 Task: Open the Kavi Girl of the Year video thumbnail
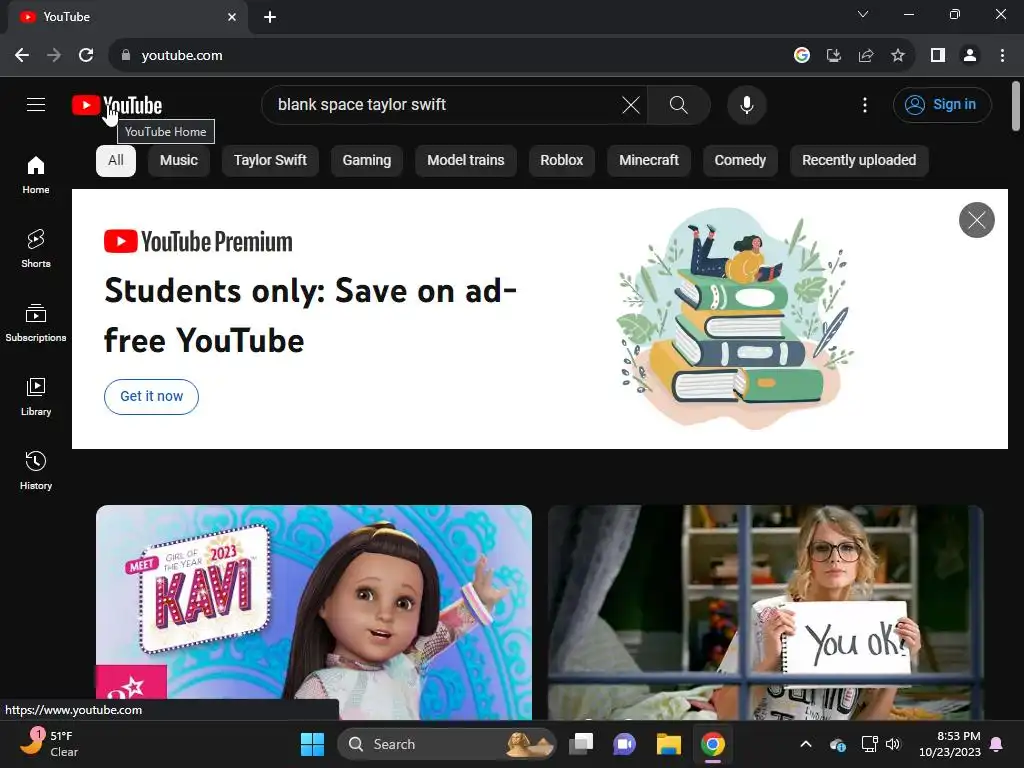click(x=313, y=612)
